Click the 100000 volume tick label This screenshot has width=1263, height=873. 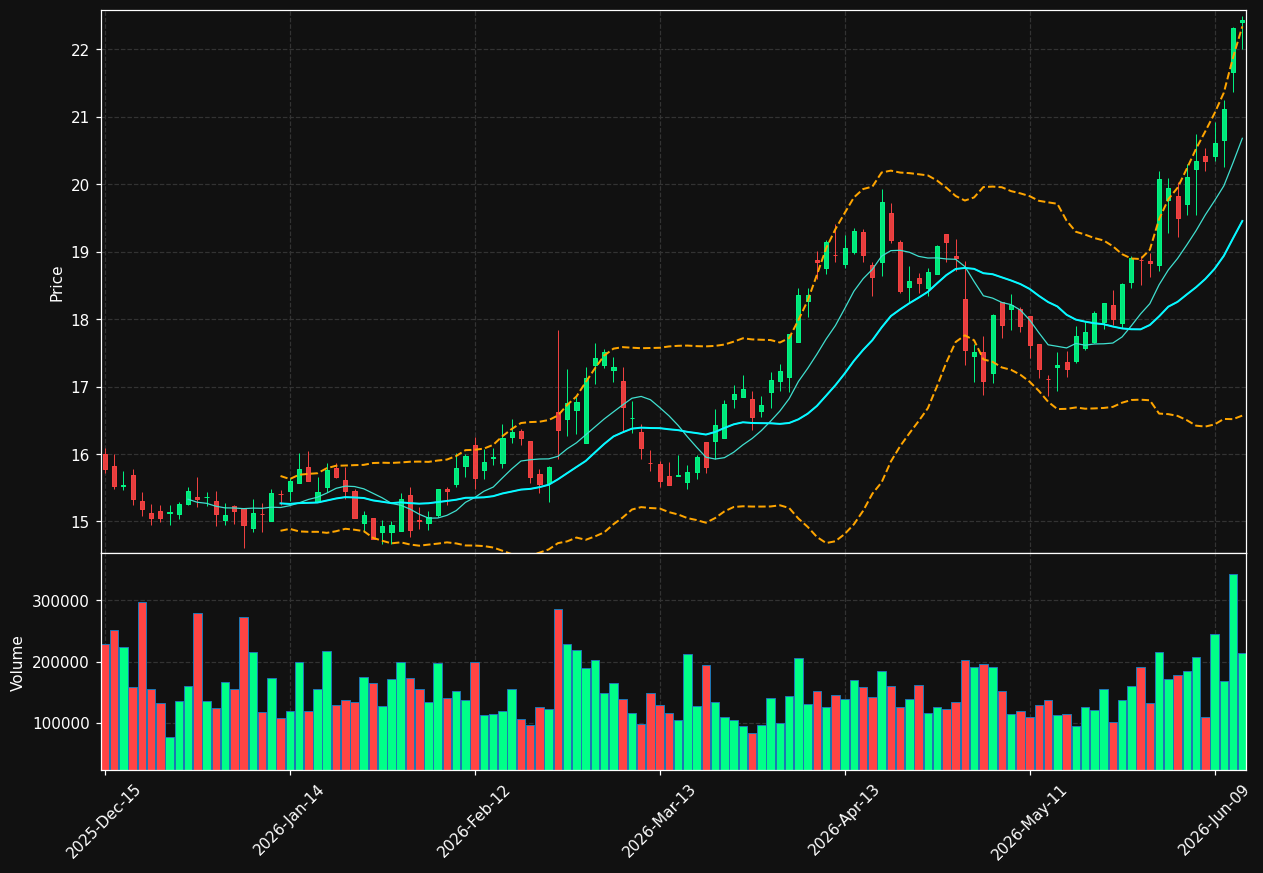pyautogui.click(x=60, y=723)
